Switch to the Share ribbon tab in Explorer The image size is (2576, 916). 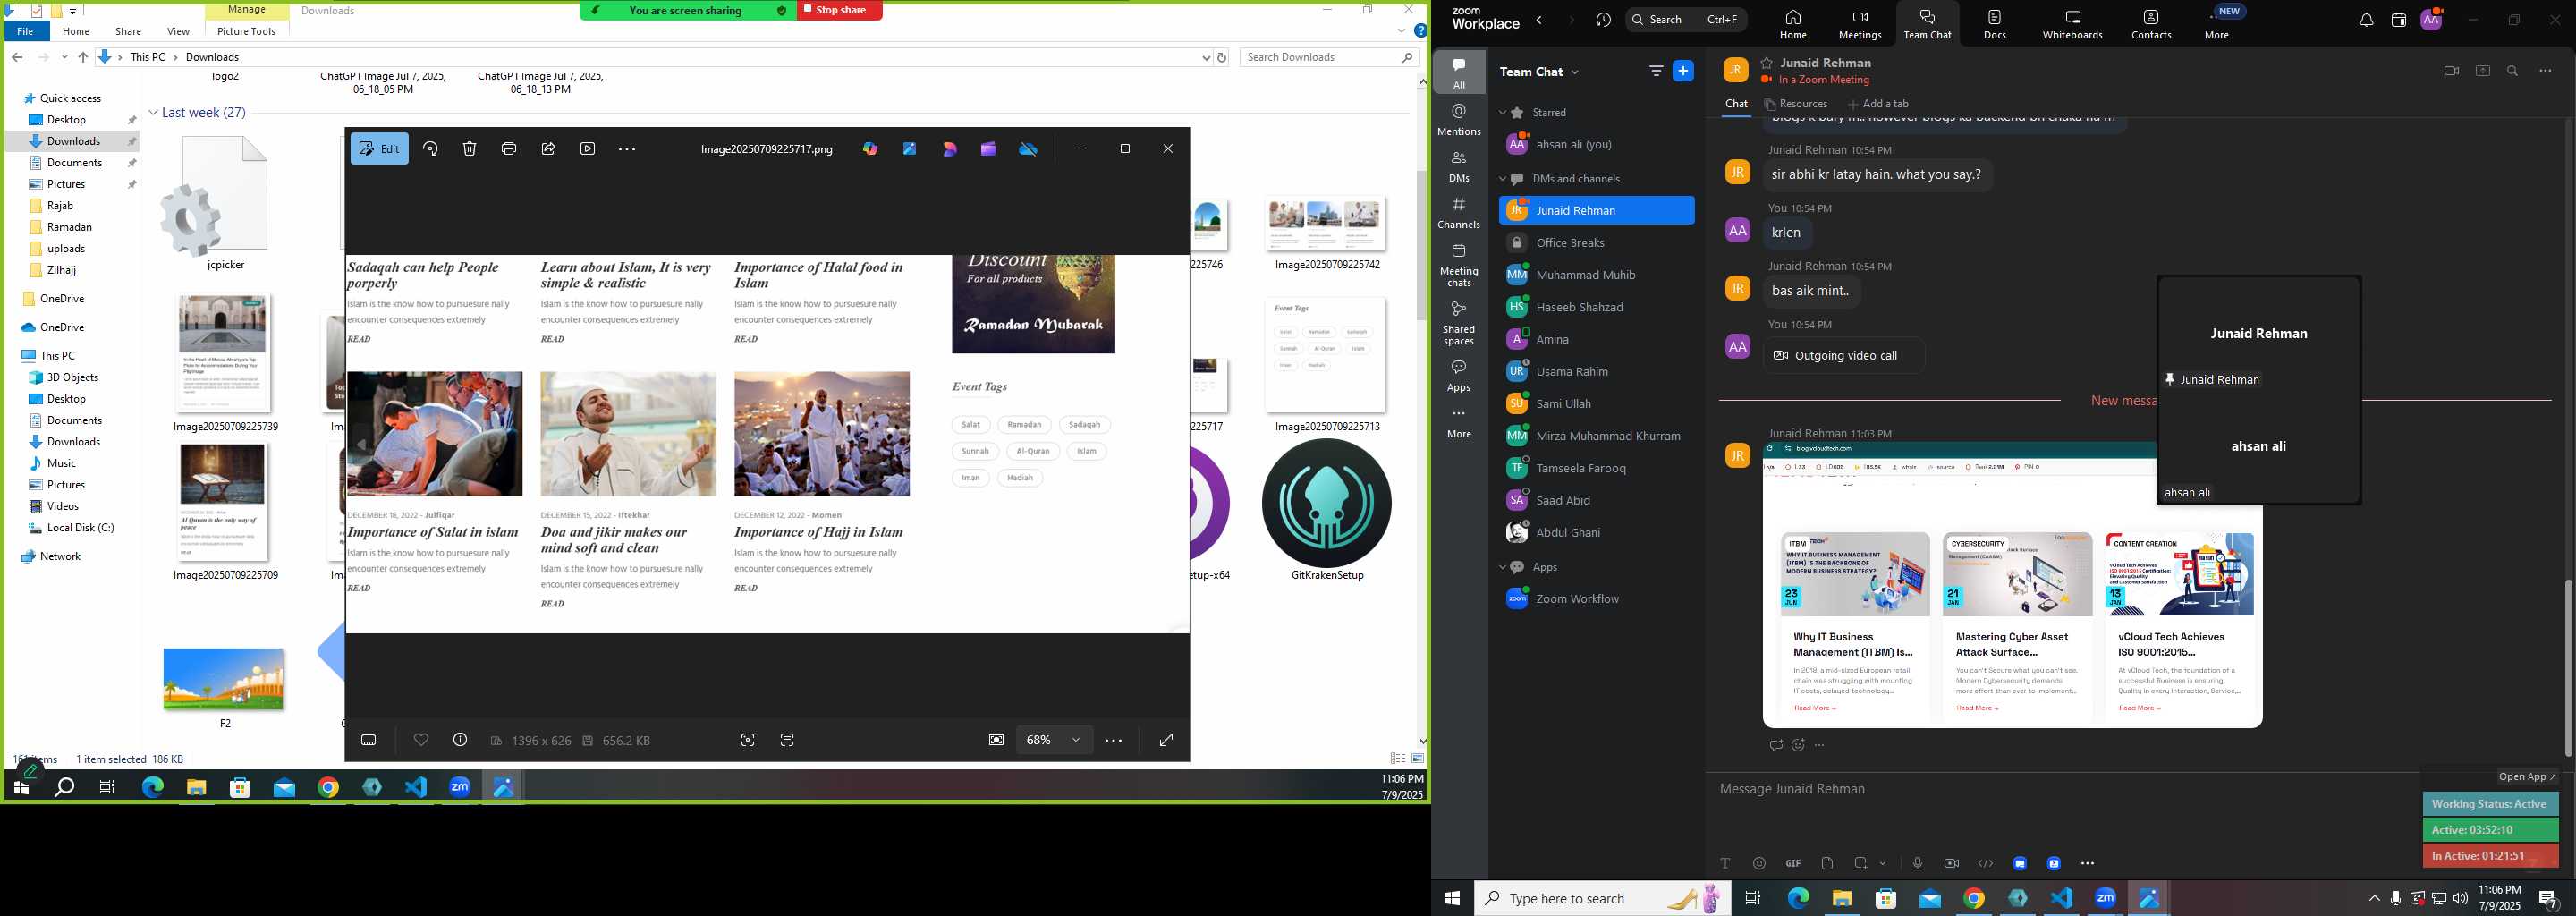[128, 31]
